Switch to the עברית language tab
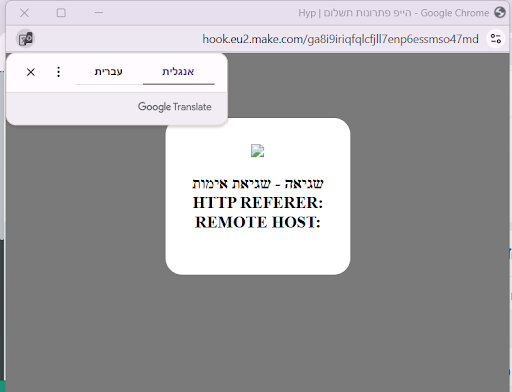 (109, 72)
